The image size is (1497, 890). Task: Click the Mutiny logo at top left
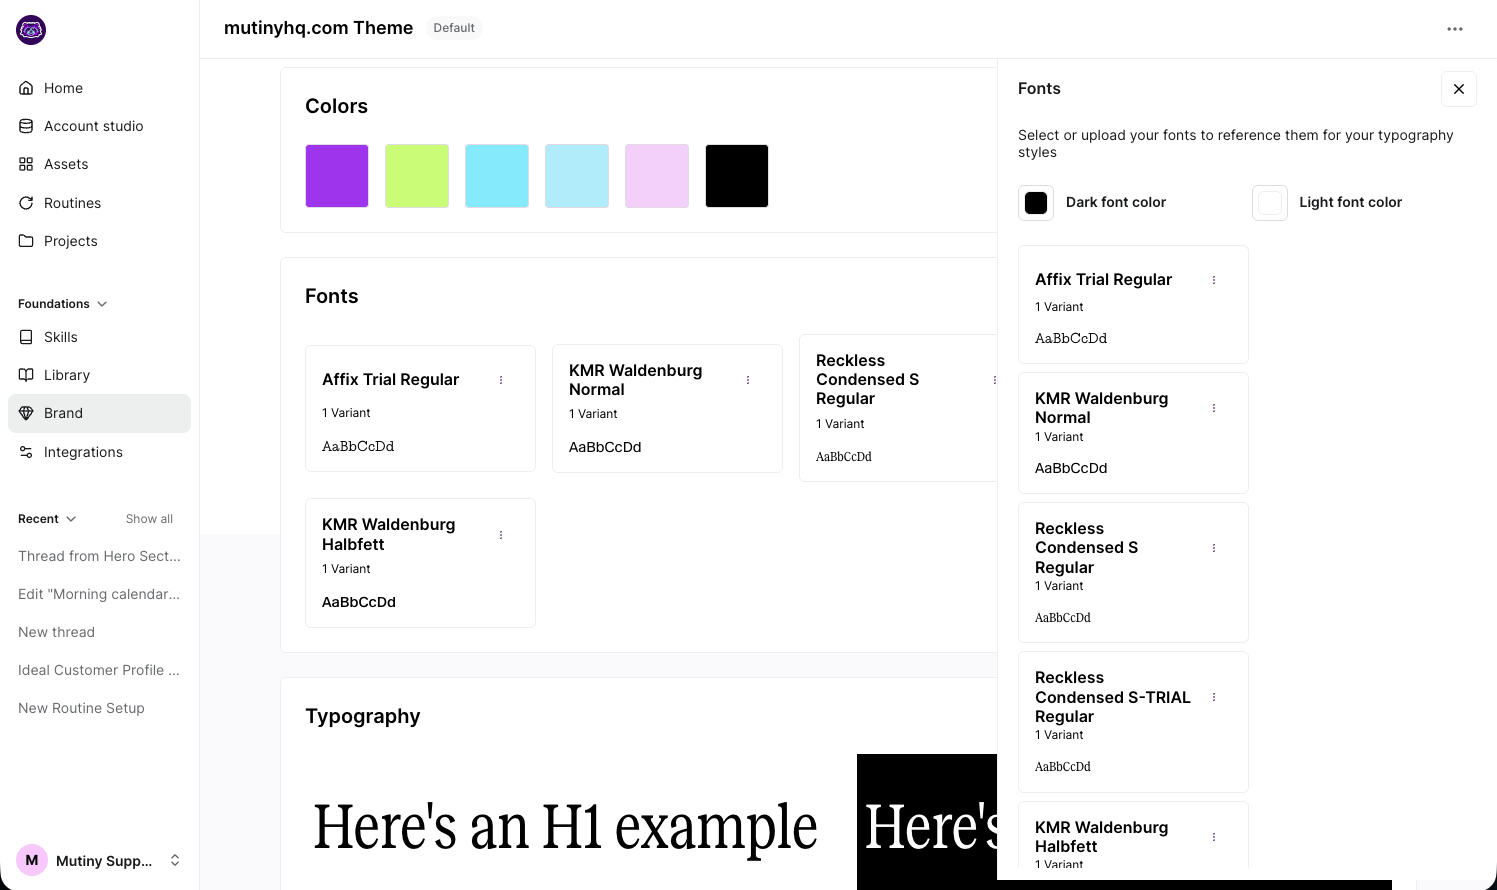(x=31, y=30)
